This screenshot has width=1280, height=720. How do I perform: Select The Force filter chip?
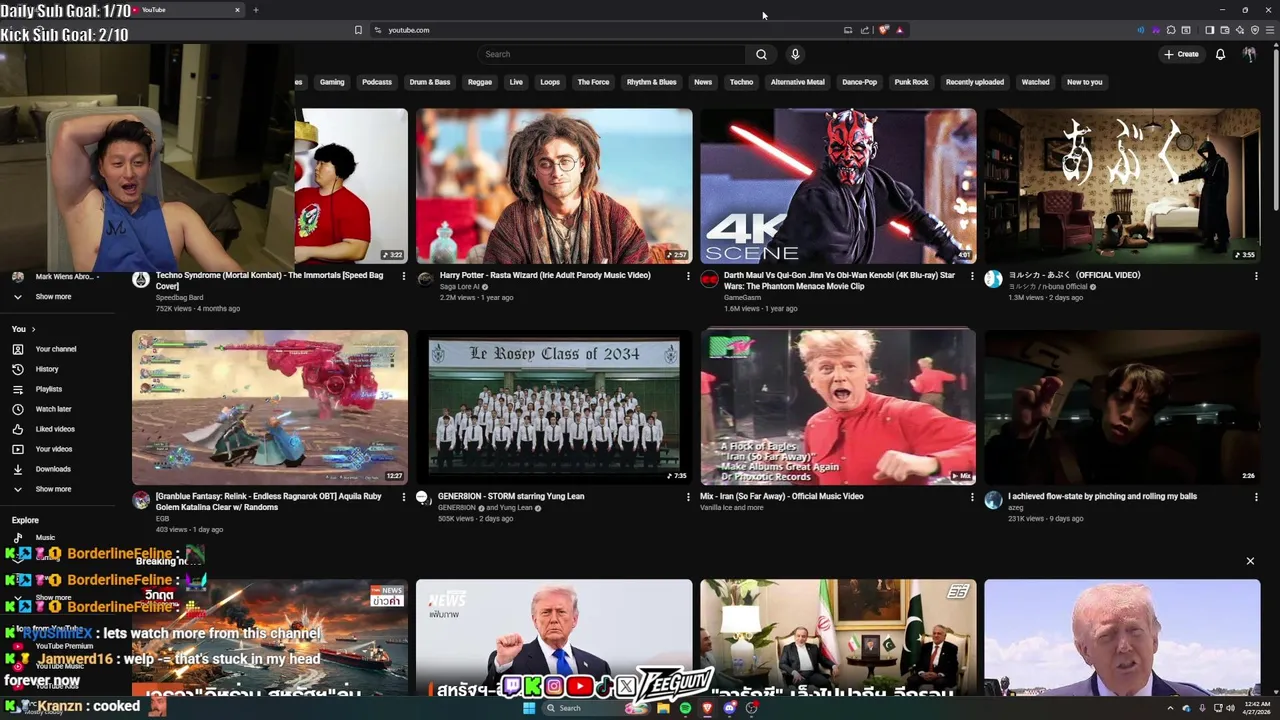tap(593, 82)
